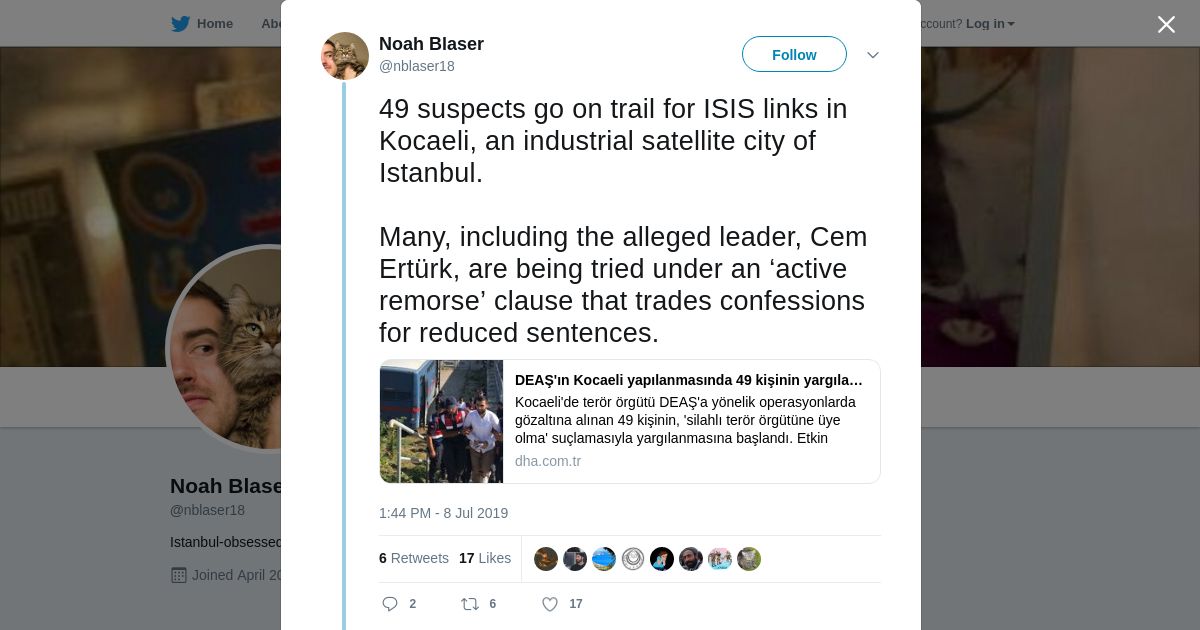Click the Twitter bird Home icon

[x=180, y=24]
